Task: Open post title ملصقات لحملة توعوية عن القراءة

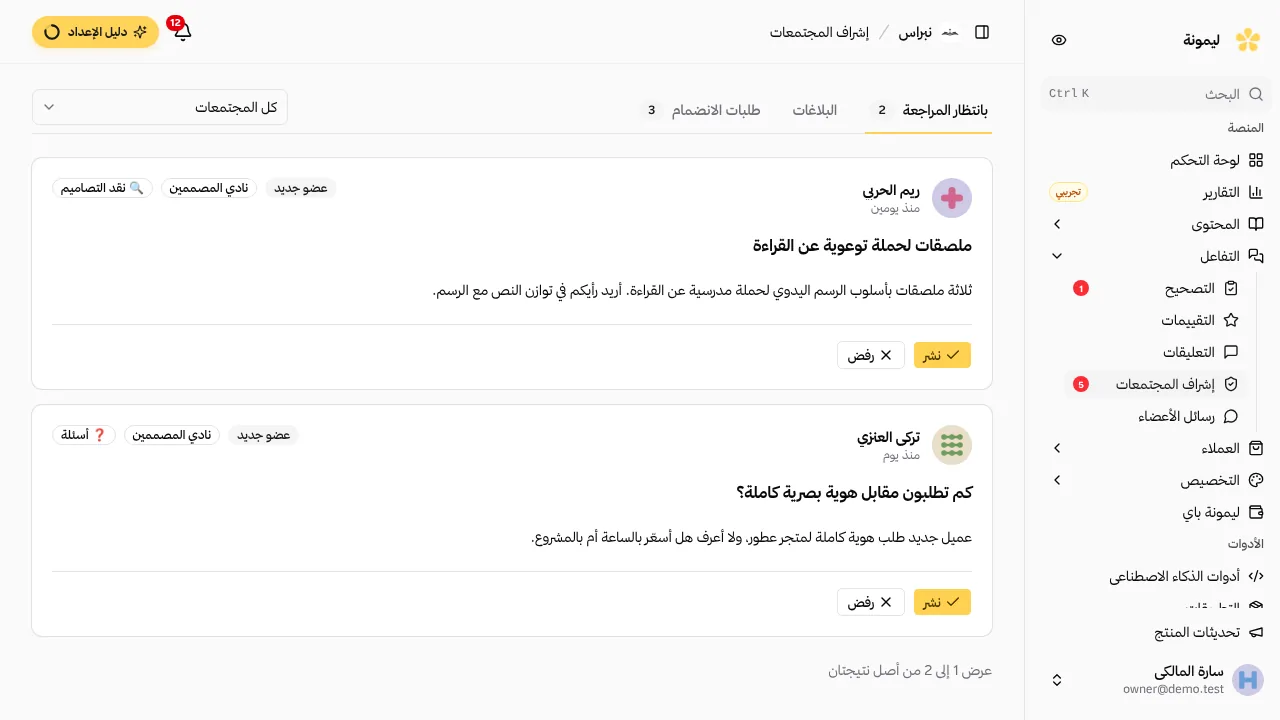Action: click(x=863, y=245)
